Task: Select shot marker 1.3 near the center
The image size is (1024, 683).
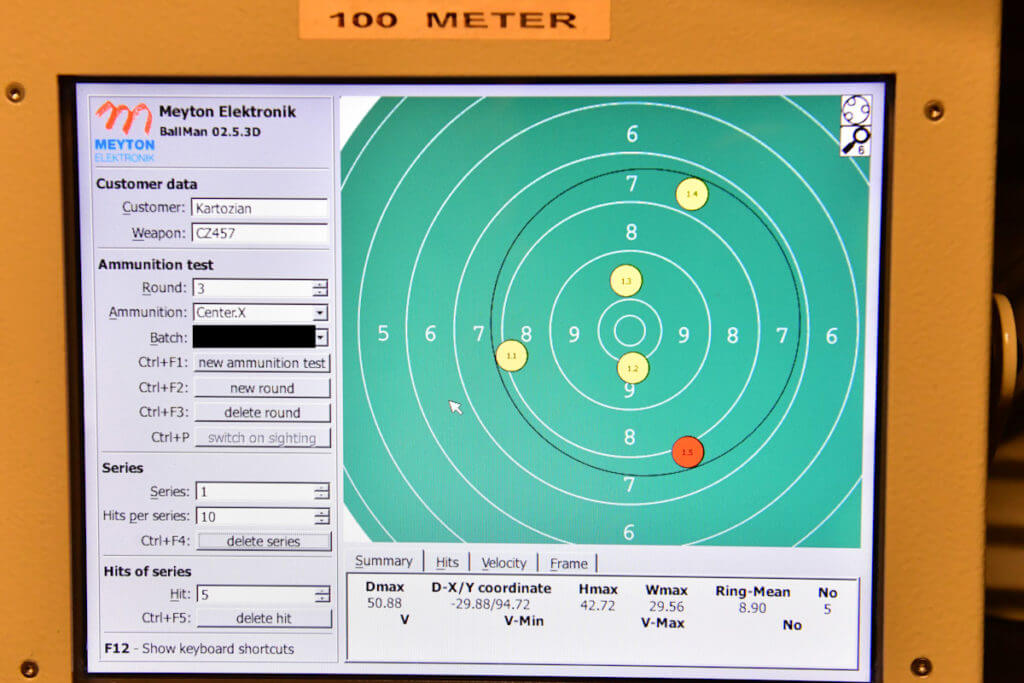Action: coord(626,281)
